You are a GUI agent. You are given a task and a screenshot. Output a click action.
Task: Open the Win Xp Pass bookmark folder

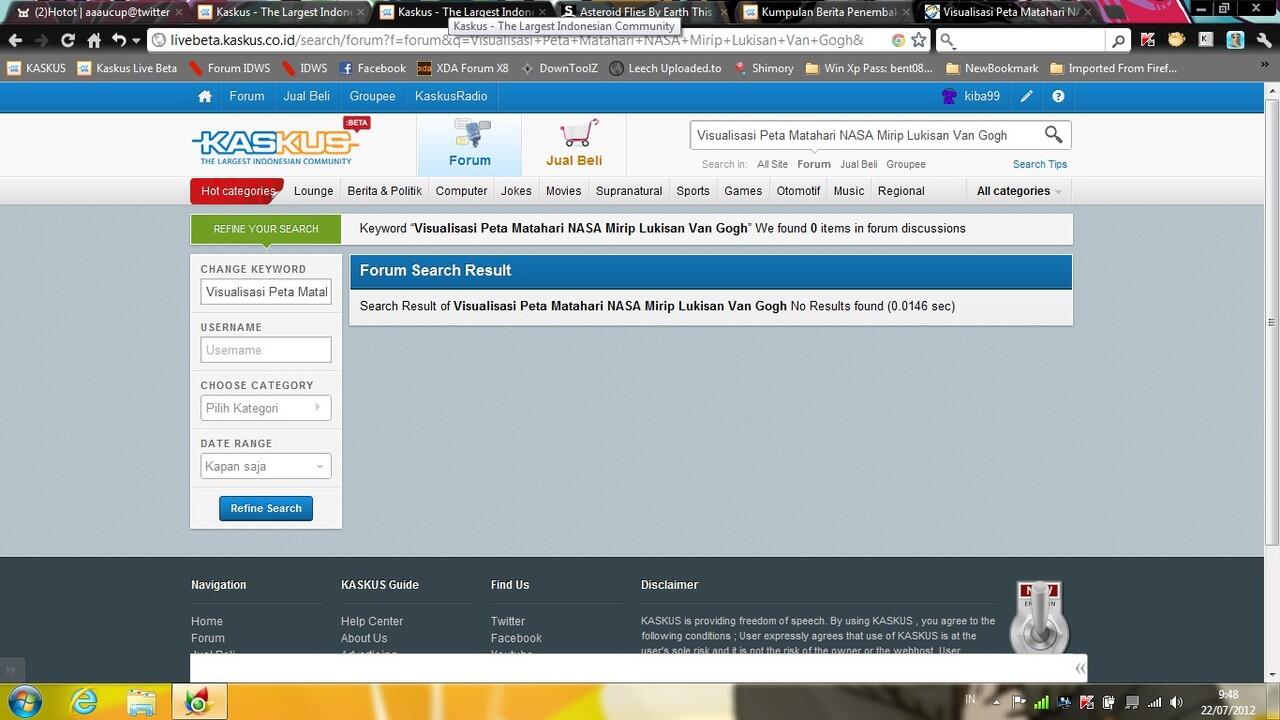[x=869, y=68]
